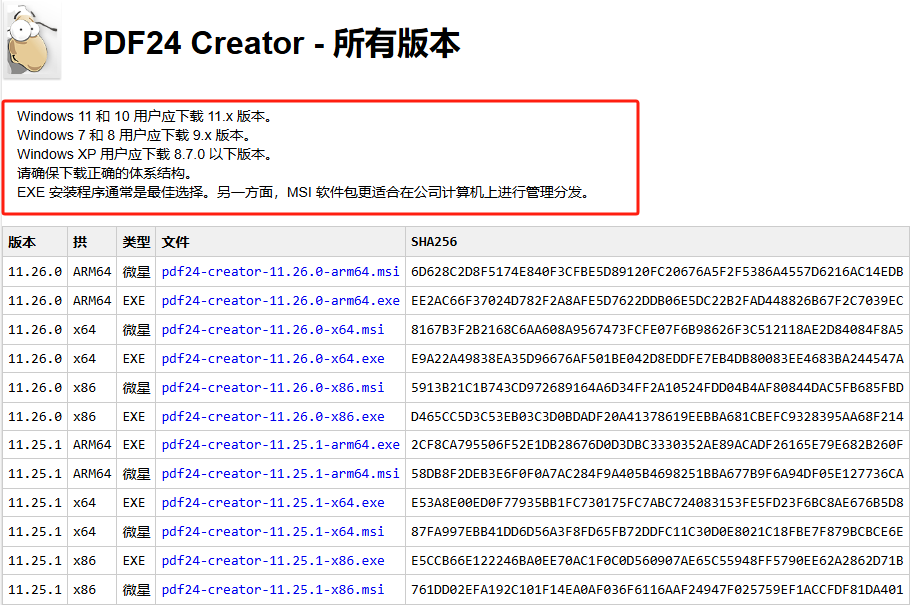The height and width of the screenshot is (605, 912).
Task: Select hash starting with EE2AC66F37024D78
Action: coord(657,301)
